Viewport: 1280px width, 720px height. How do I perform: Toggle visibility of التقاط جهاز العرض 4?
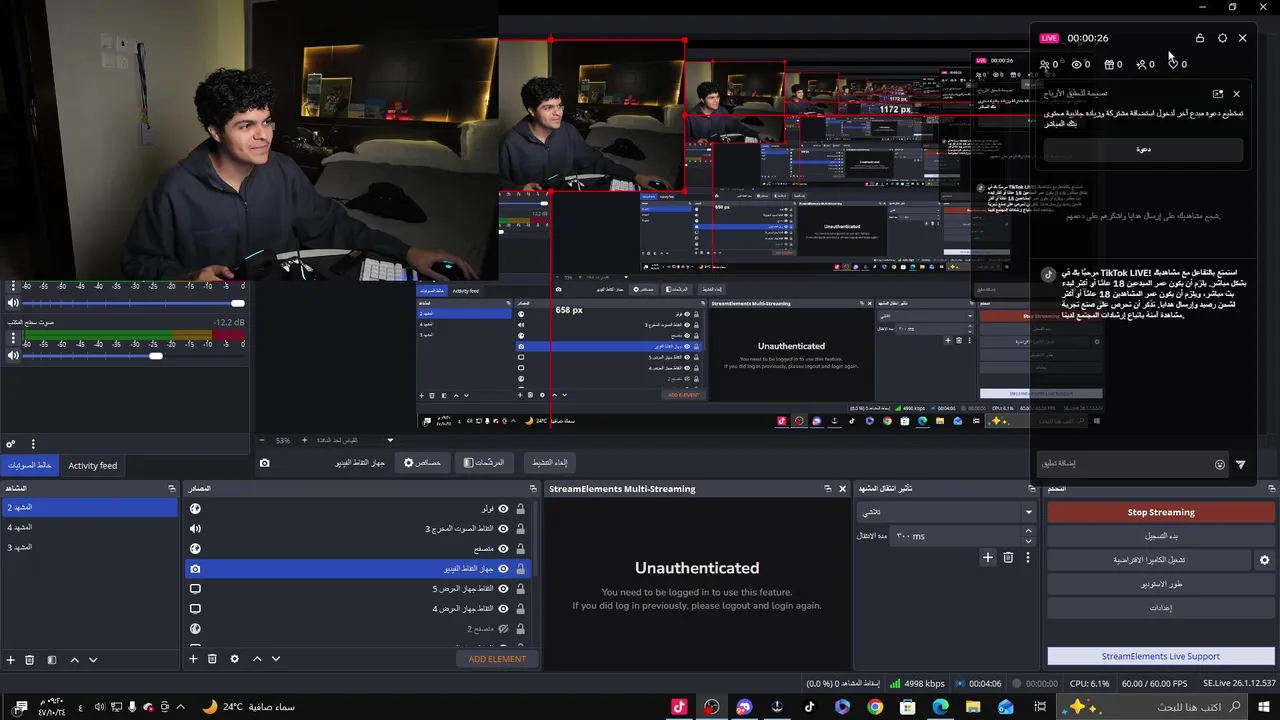point(503,609)
